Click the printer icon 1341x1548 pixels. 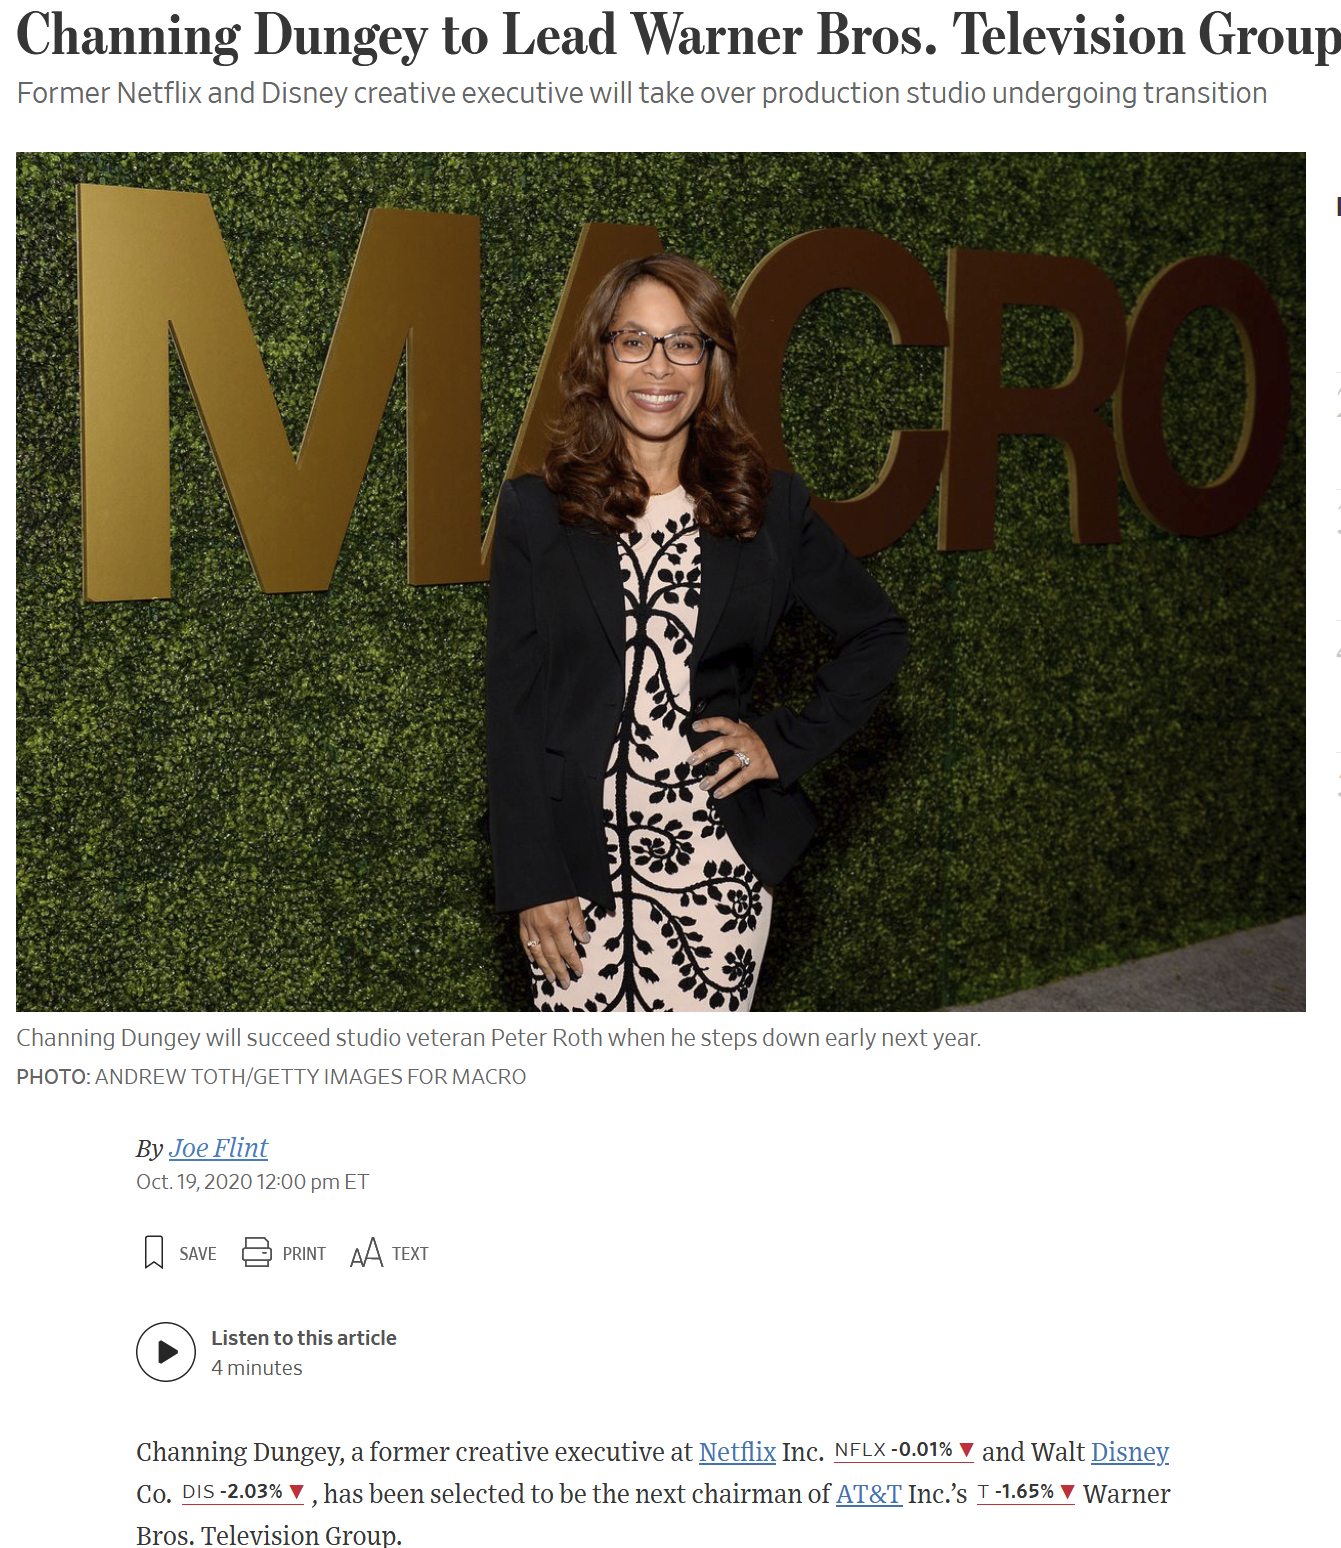click(x=257, y=1253)
